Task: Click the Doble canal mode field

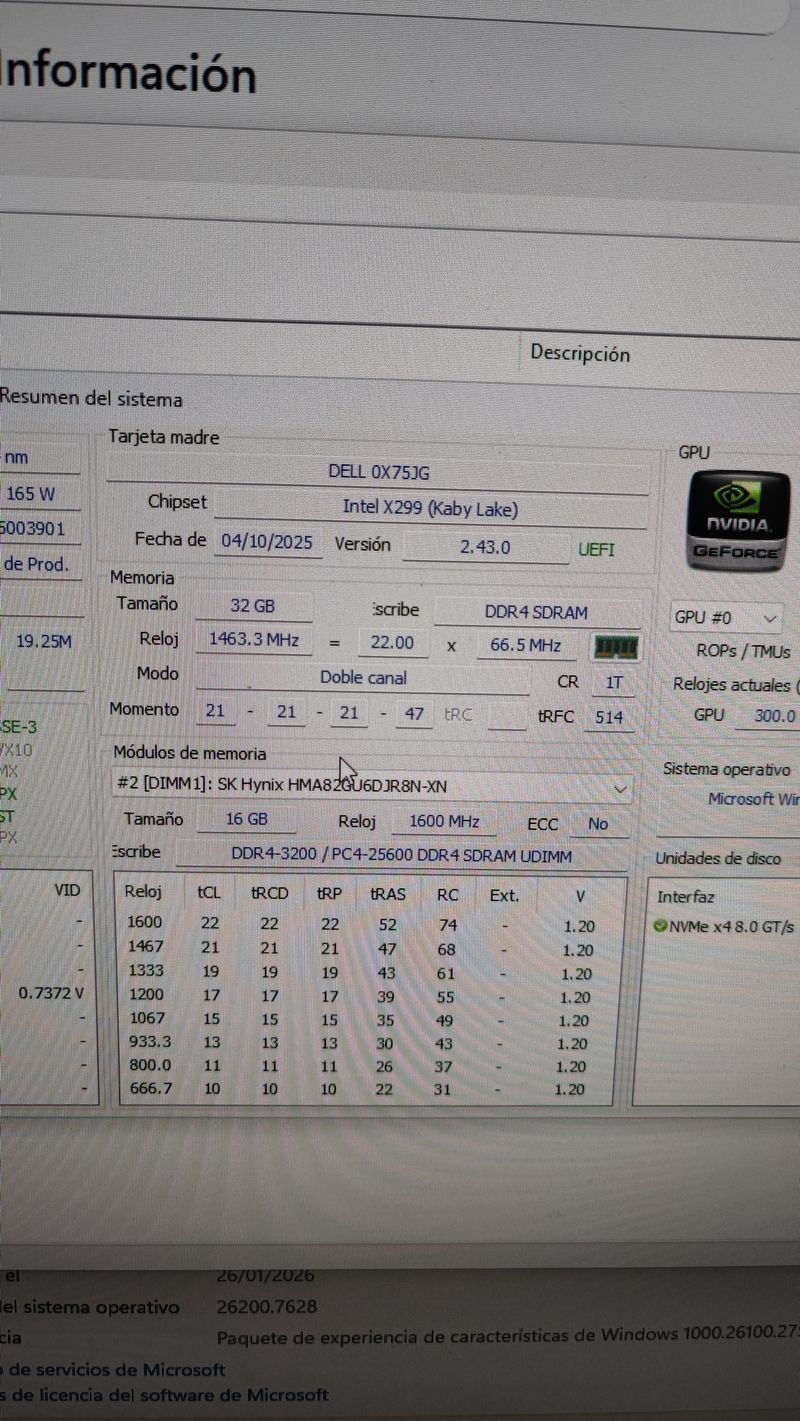Action: coord(363,677)
